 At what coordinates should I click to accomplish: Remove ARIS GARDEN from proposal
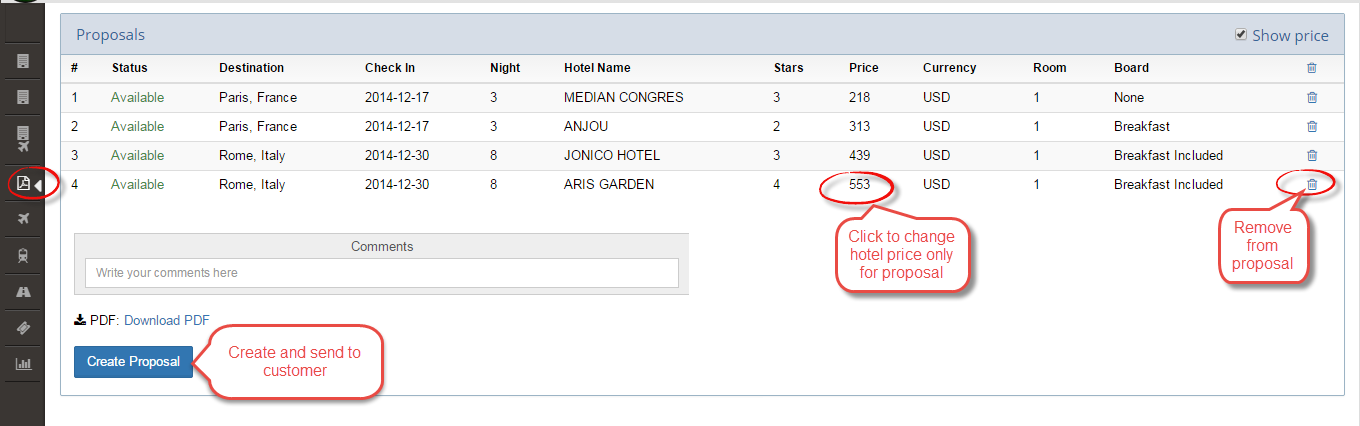(1312, 184)
